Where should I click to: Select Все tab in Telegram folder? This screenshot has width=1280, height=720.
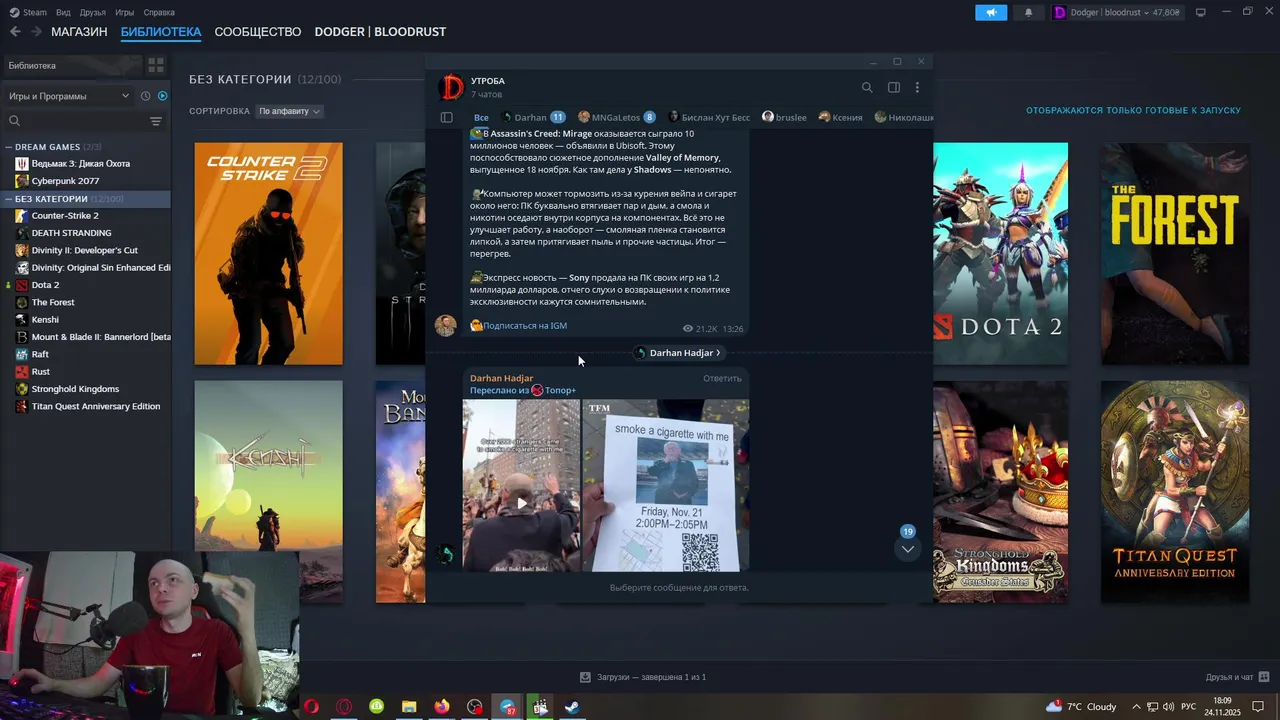click(481, 117)
